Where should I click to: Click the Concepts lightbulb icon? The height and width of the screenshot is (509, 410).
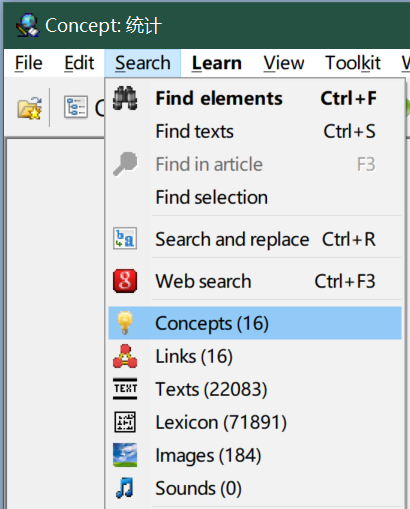point(125,323)
